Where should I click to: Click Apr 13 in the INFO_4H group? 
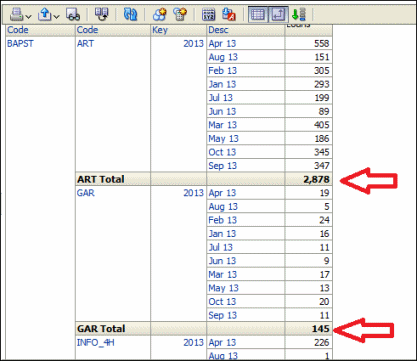[222, 343]
